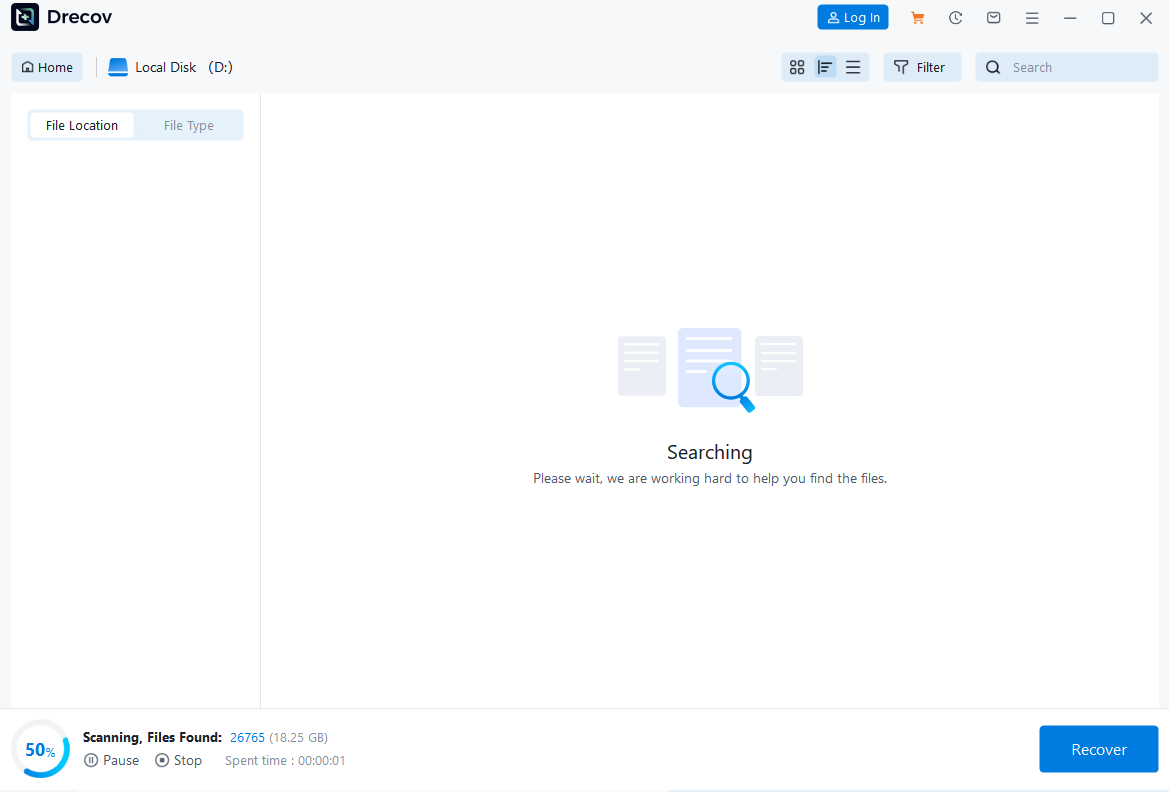Open the hamburger menu

pos(1032,17)
